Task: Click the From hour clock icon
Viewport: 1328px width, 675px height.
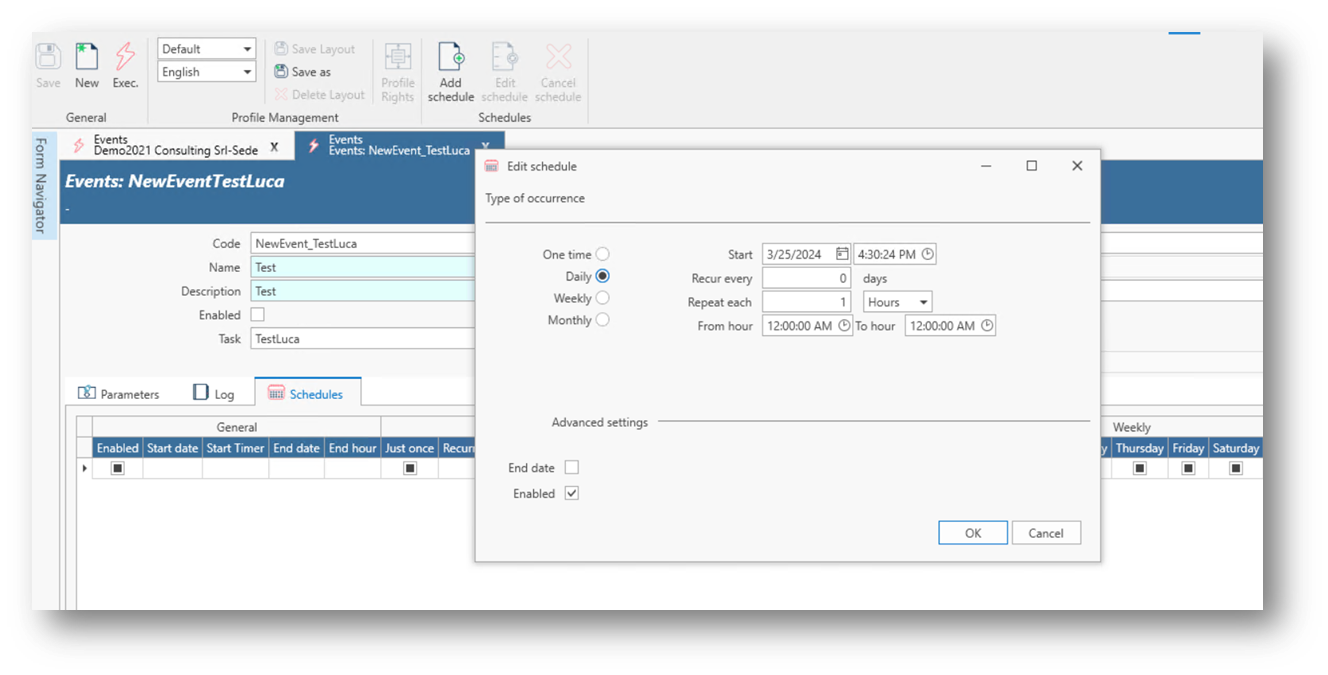Action: tap(843, 326)
